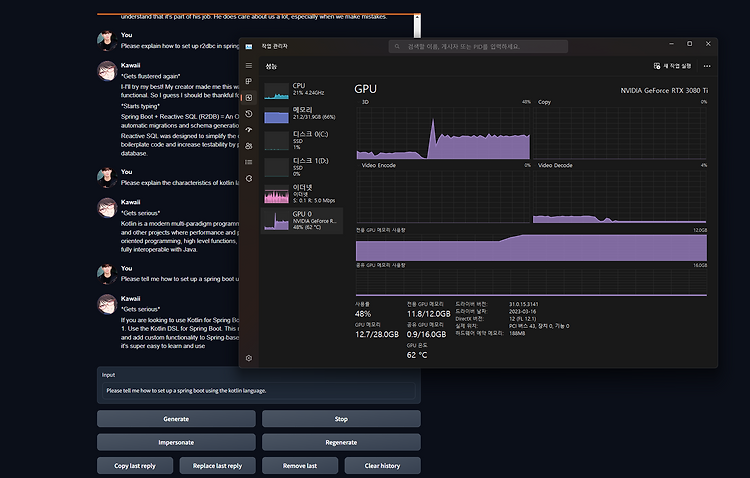The height and width of the screenshot is (478, 750).
Task: Open Services page icon in Task Manager
Action: click(x=249, y=178)
